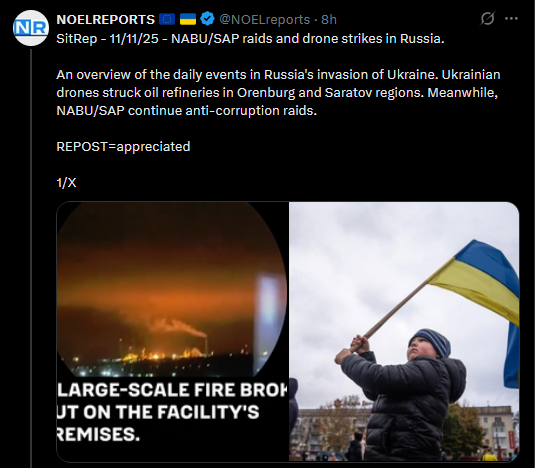
Task: Open the boy waving flag photo
Action: [404, 332]
